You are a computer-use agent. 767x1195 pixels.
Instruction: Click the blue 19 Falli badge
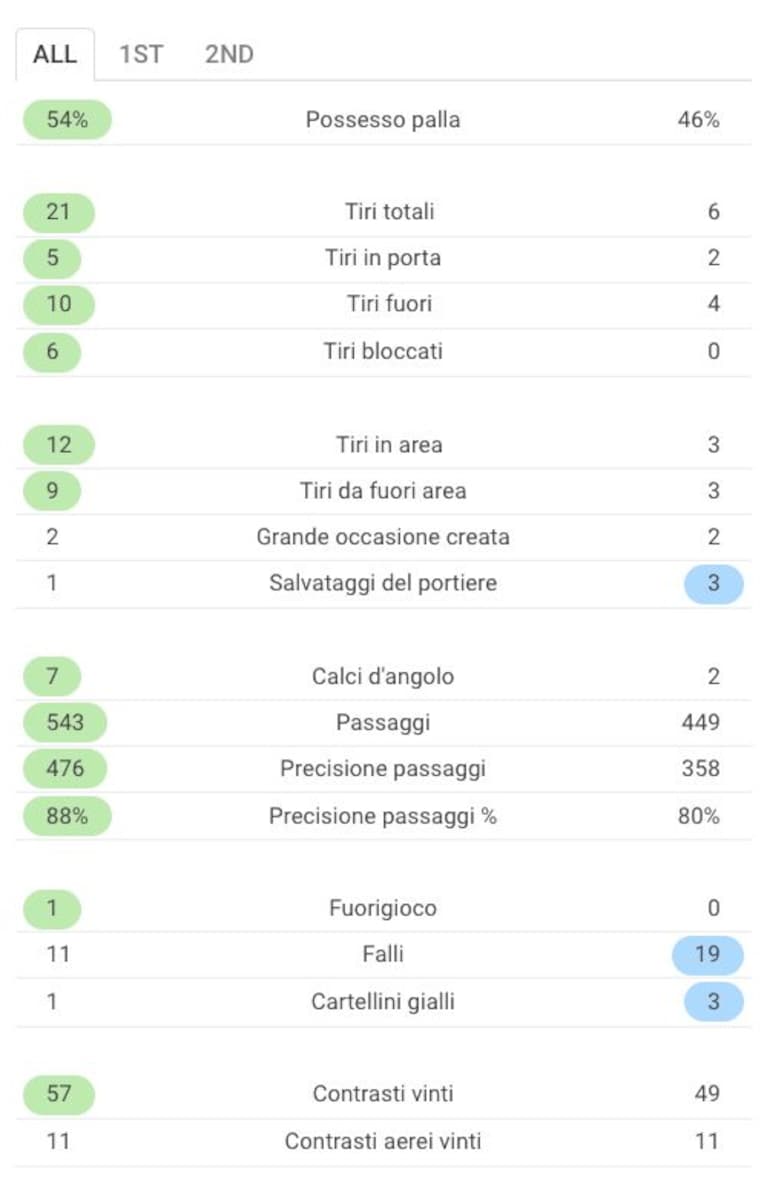click(708, 954)
